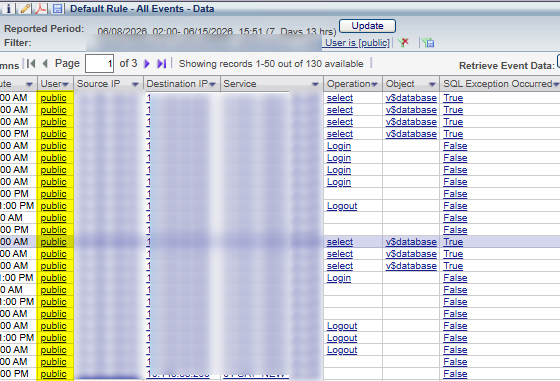The height and width of the screenshot is (381, 560).
Task: Click the Service column header text
Action: [x=240, y=84]
